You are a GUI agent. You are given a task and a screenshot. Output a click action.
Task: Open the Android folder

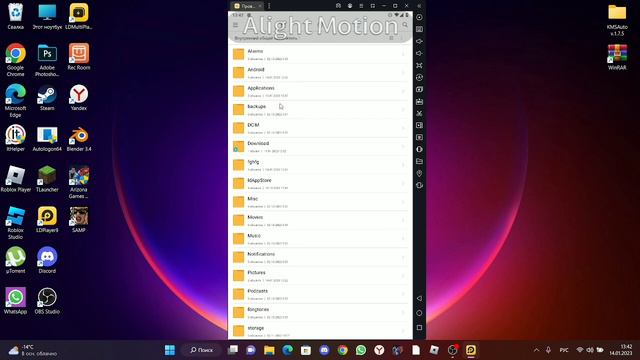(x=320, y=73)
